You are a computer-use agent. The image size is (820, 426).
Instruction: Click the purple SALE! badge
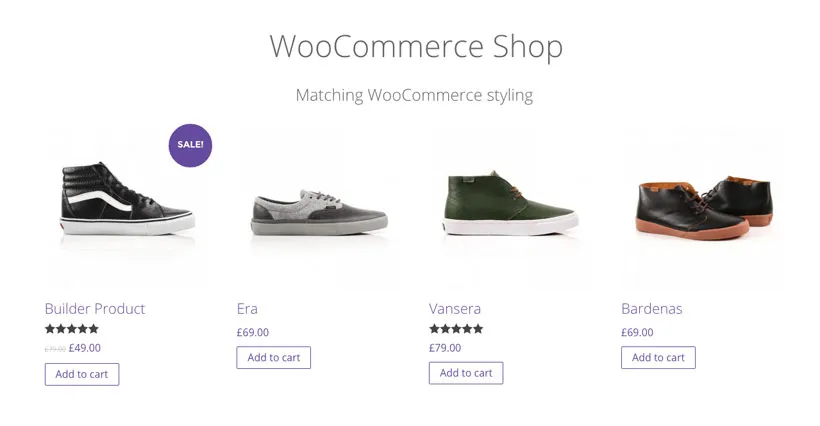(x=190, y=144)
